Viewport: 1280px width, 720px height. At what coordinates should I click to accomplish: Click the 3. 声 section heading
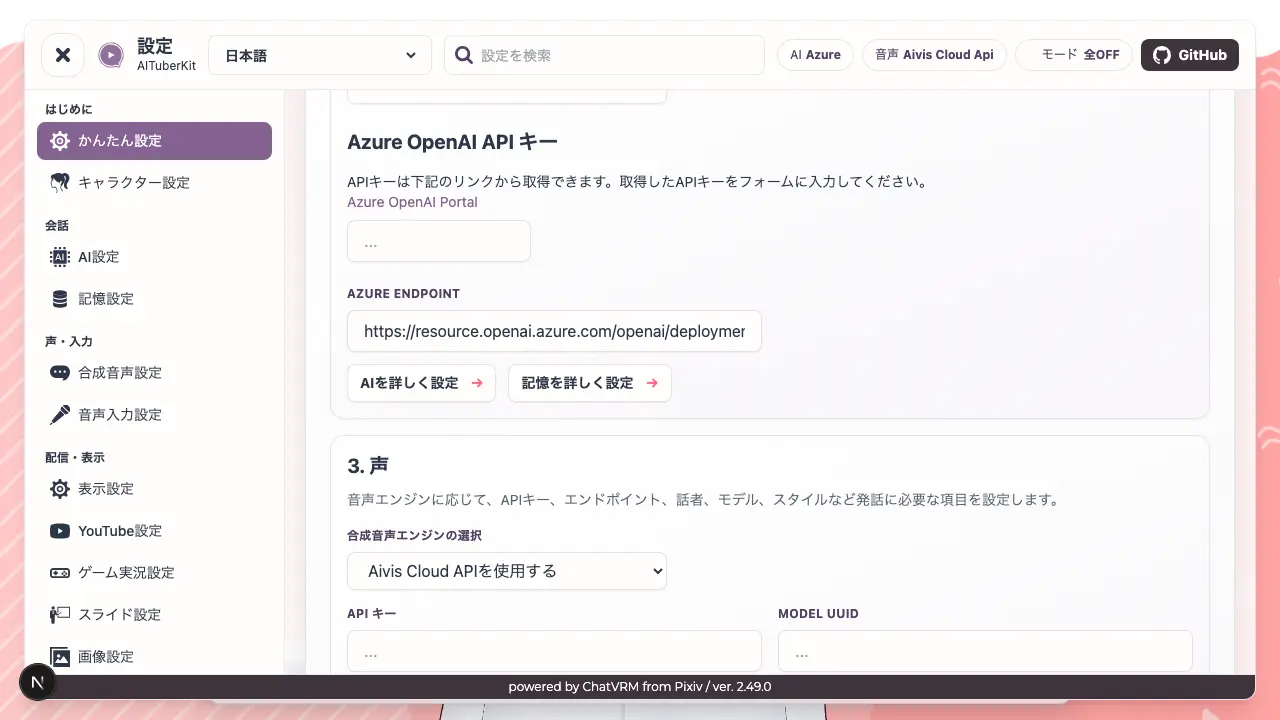(x=368, y=465)
